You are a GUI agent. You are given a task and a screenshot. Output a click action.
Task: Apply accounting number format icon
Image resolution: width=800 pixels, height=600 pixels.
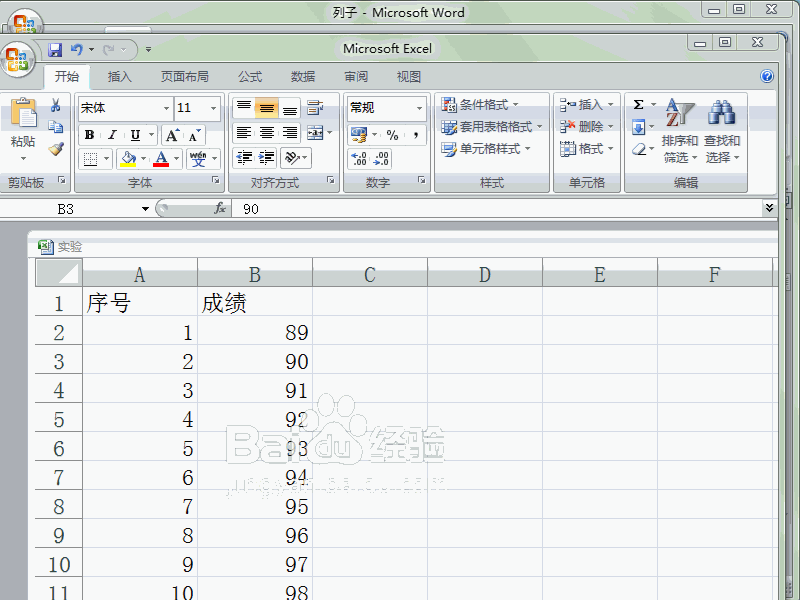click(359, 135)
